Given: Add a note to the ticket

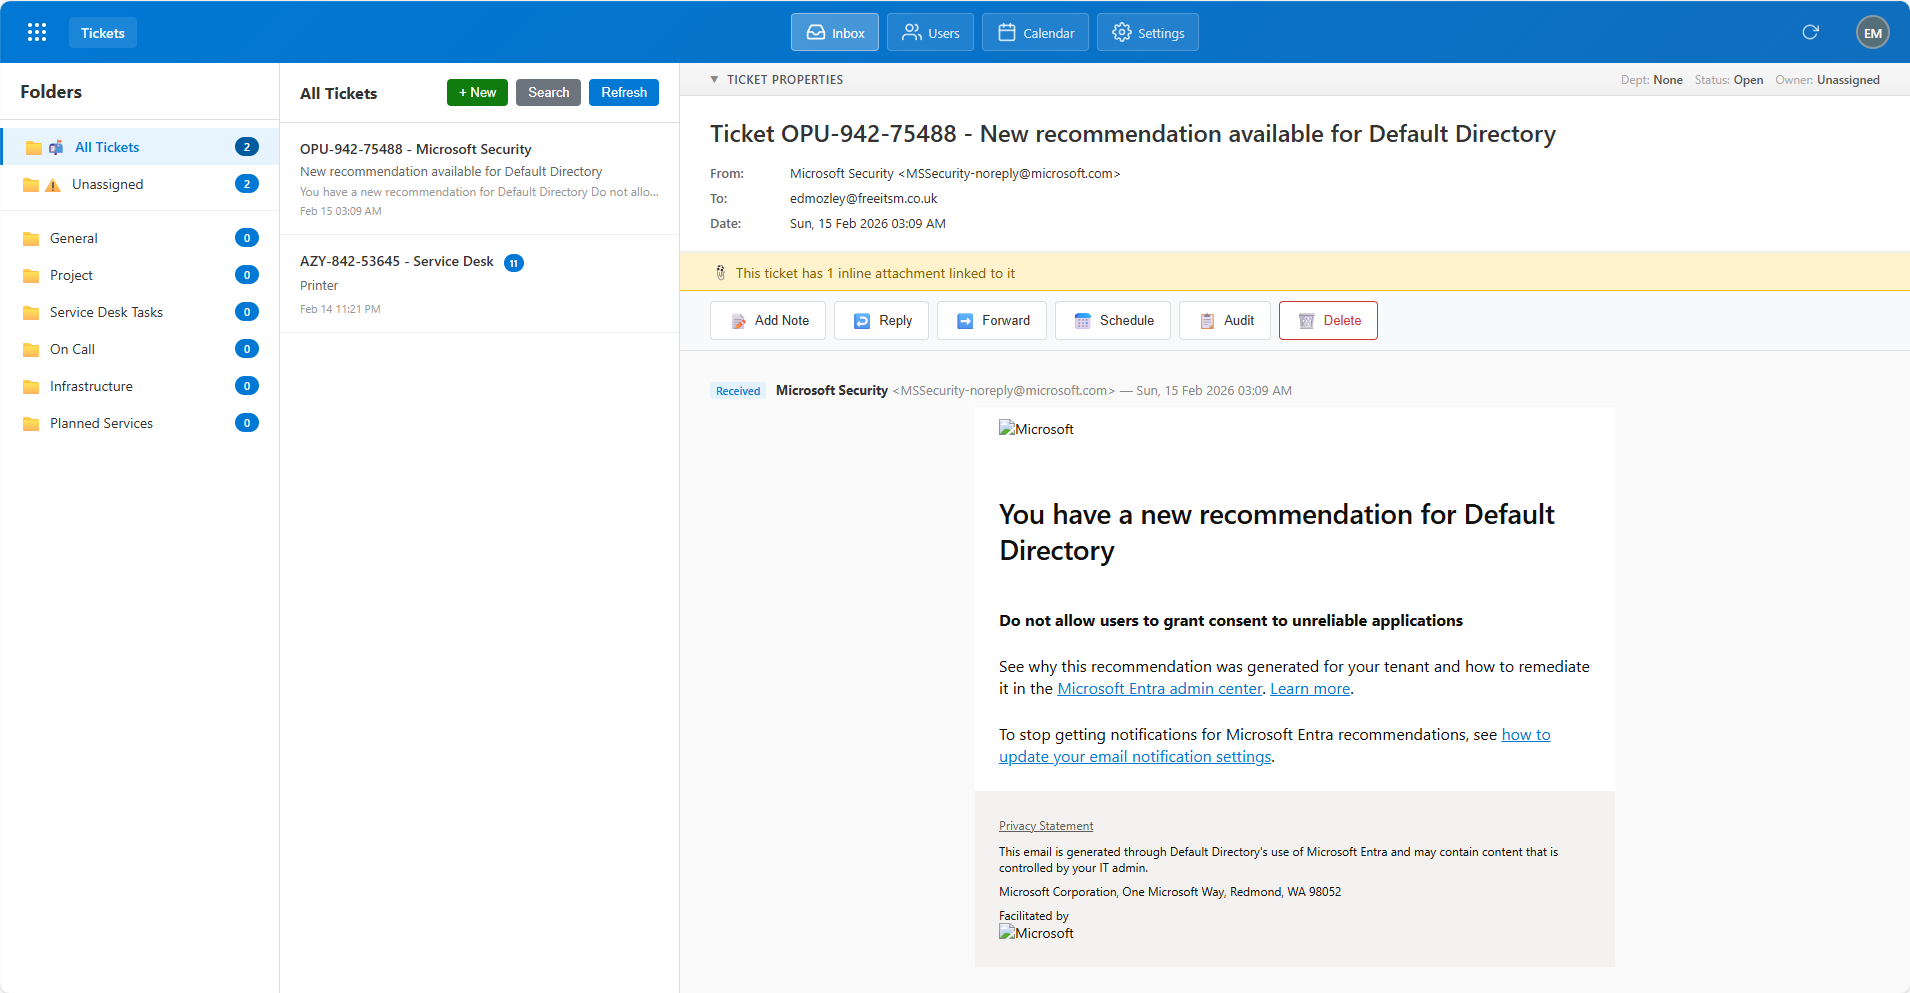Looking at the screenshot, I should pyautogui.click(x=768, y=321).
